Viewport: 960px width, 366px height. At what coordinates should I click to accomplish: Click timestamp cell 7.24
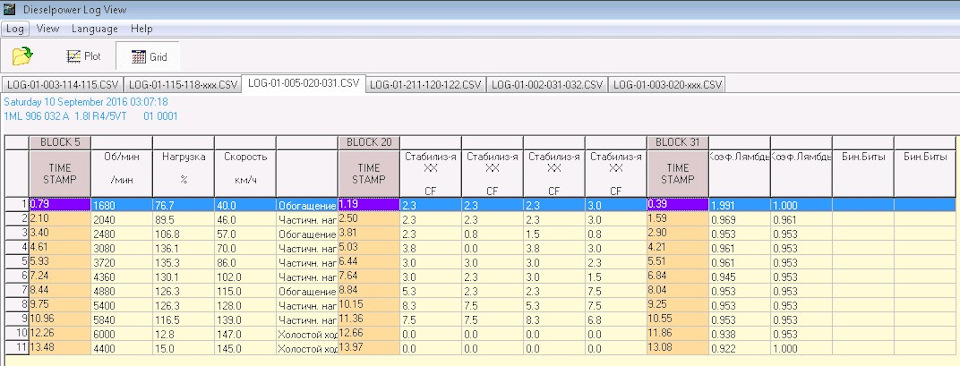(x=60, y=277)
